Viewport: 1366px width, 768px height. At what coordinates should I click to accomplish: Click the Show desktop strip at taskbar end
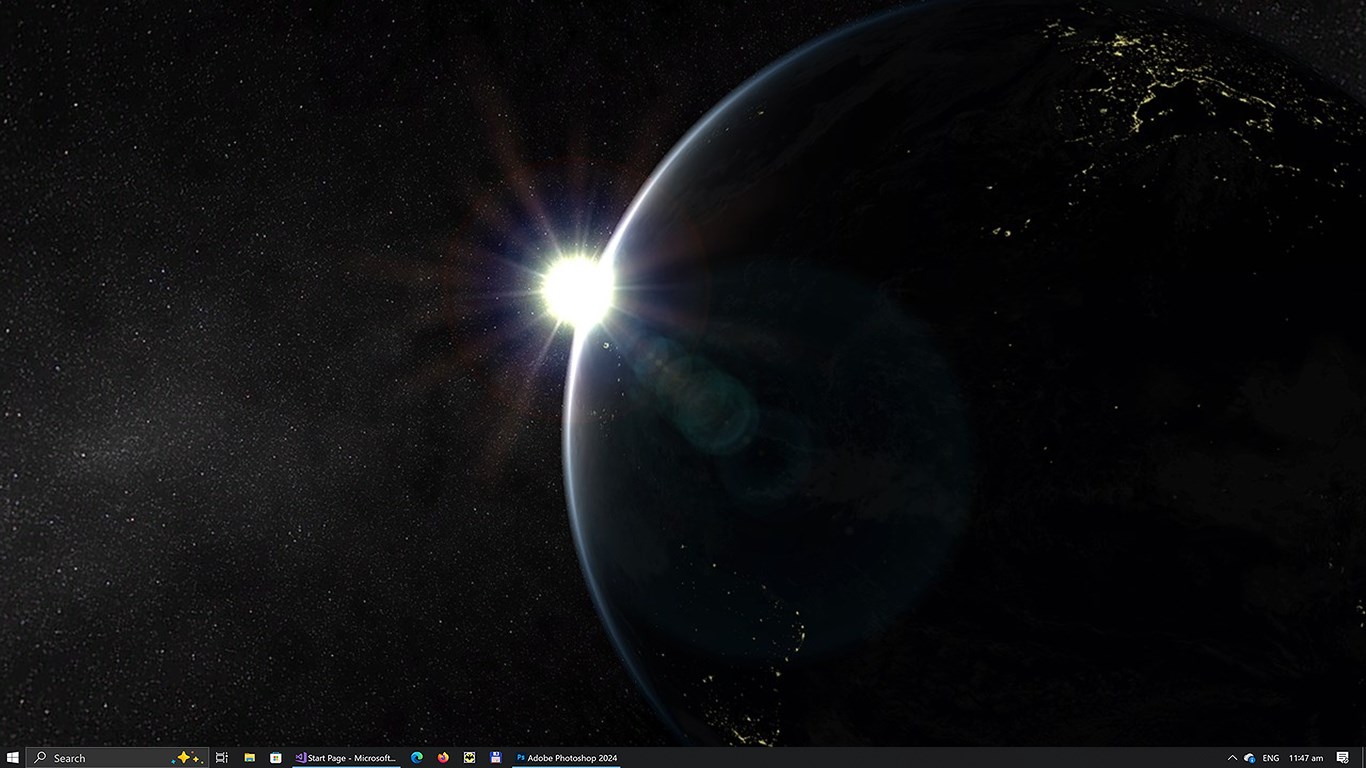point(1363,758)
